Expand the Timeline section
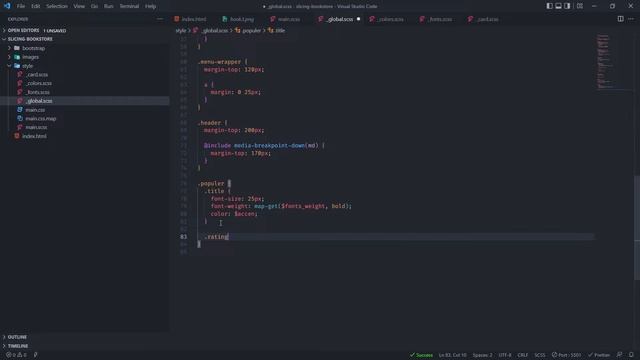This screenshot has height=360, width=640. [18, 346]
